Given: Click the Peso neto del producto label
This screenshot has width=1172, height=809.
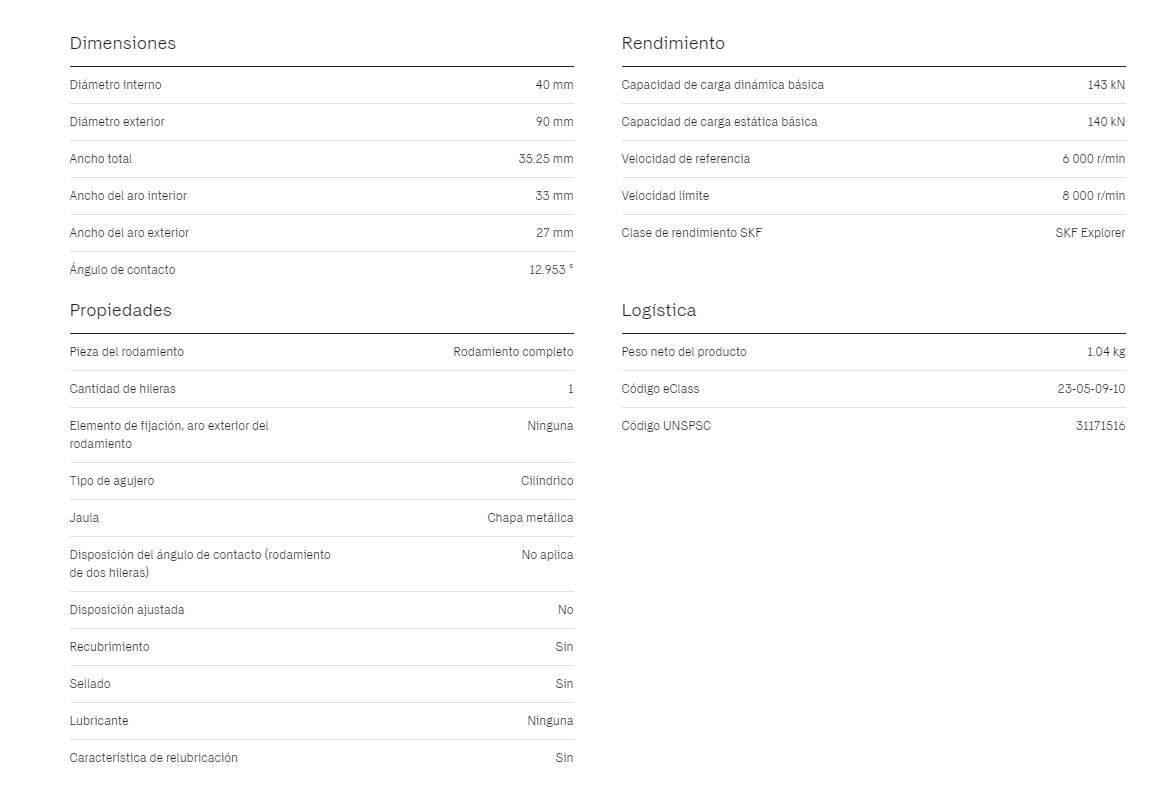Looking at the screenshot, I should coord(683,351).
